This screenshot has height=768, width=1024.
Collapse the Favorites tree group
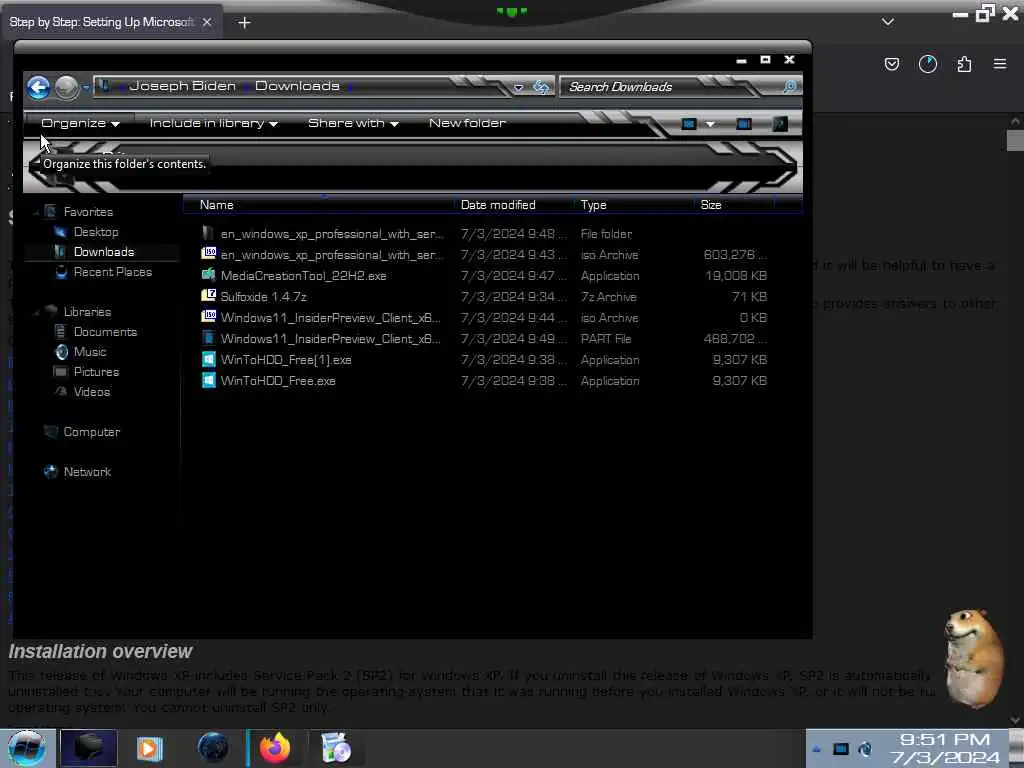point(35,212)
